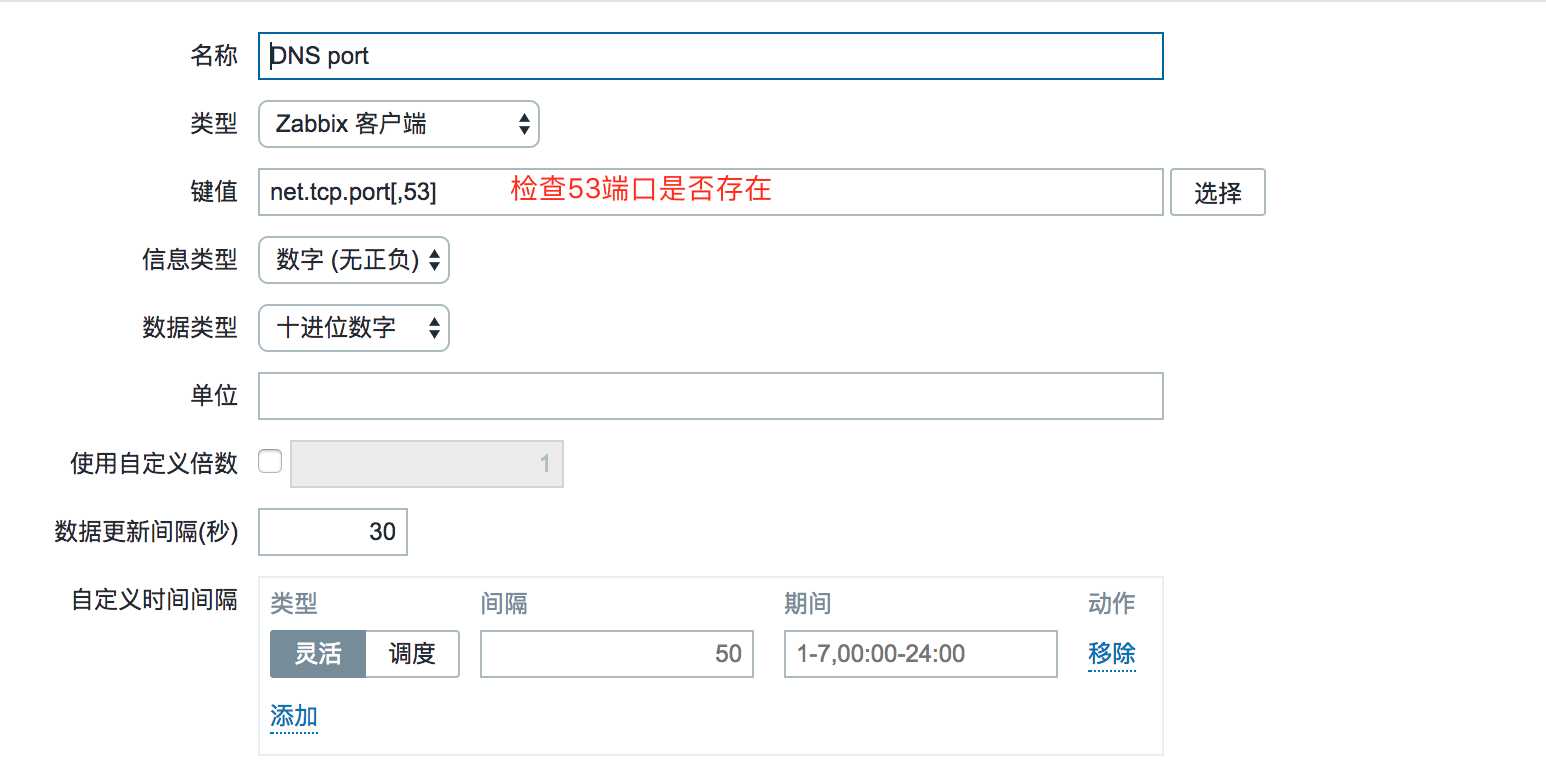Viewport: 1546px width, 772px height.
Task: Click the 期间 field 1-7,00:00-24:00
Action: point(920,654)
